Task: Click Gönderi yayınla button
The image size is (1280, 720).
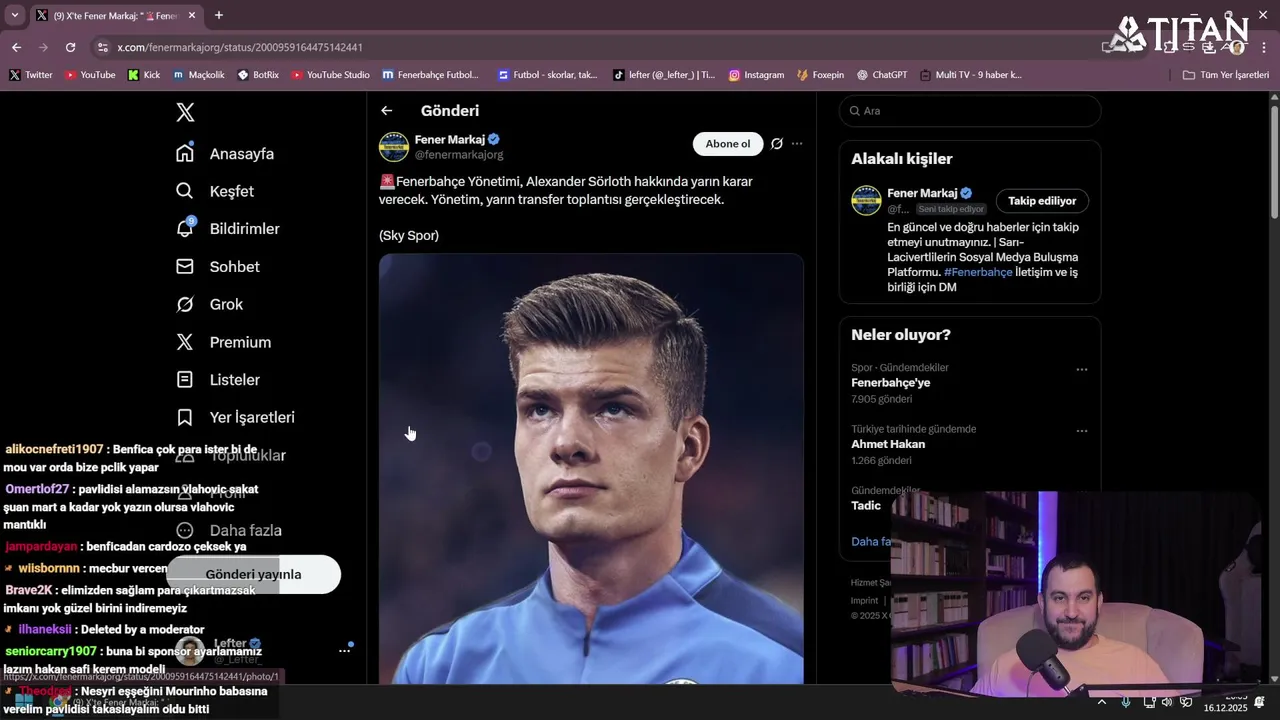Action: tap(253, 574)
